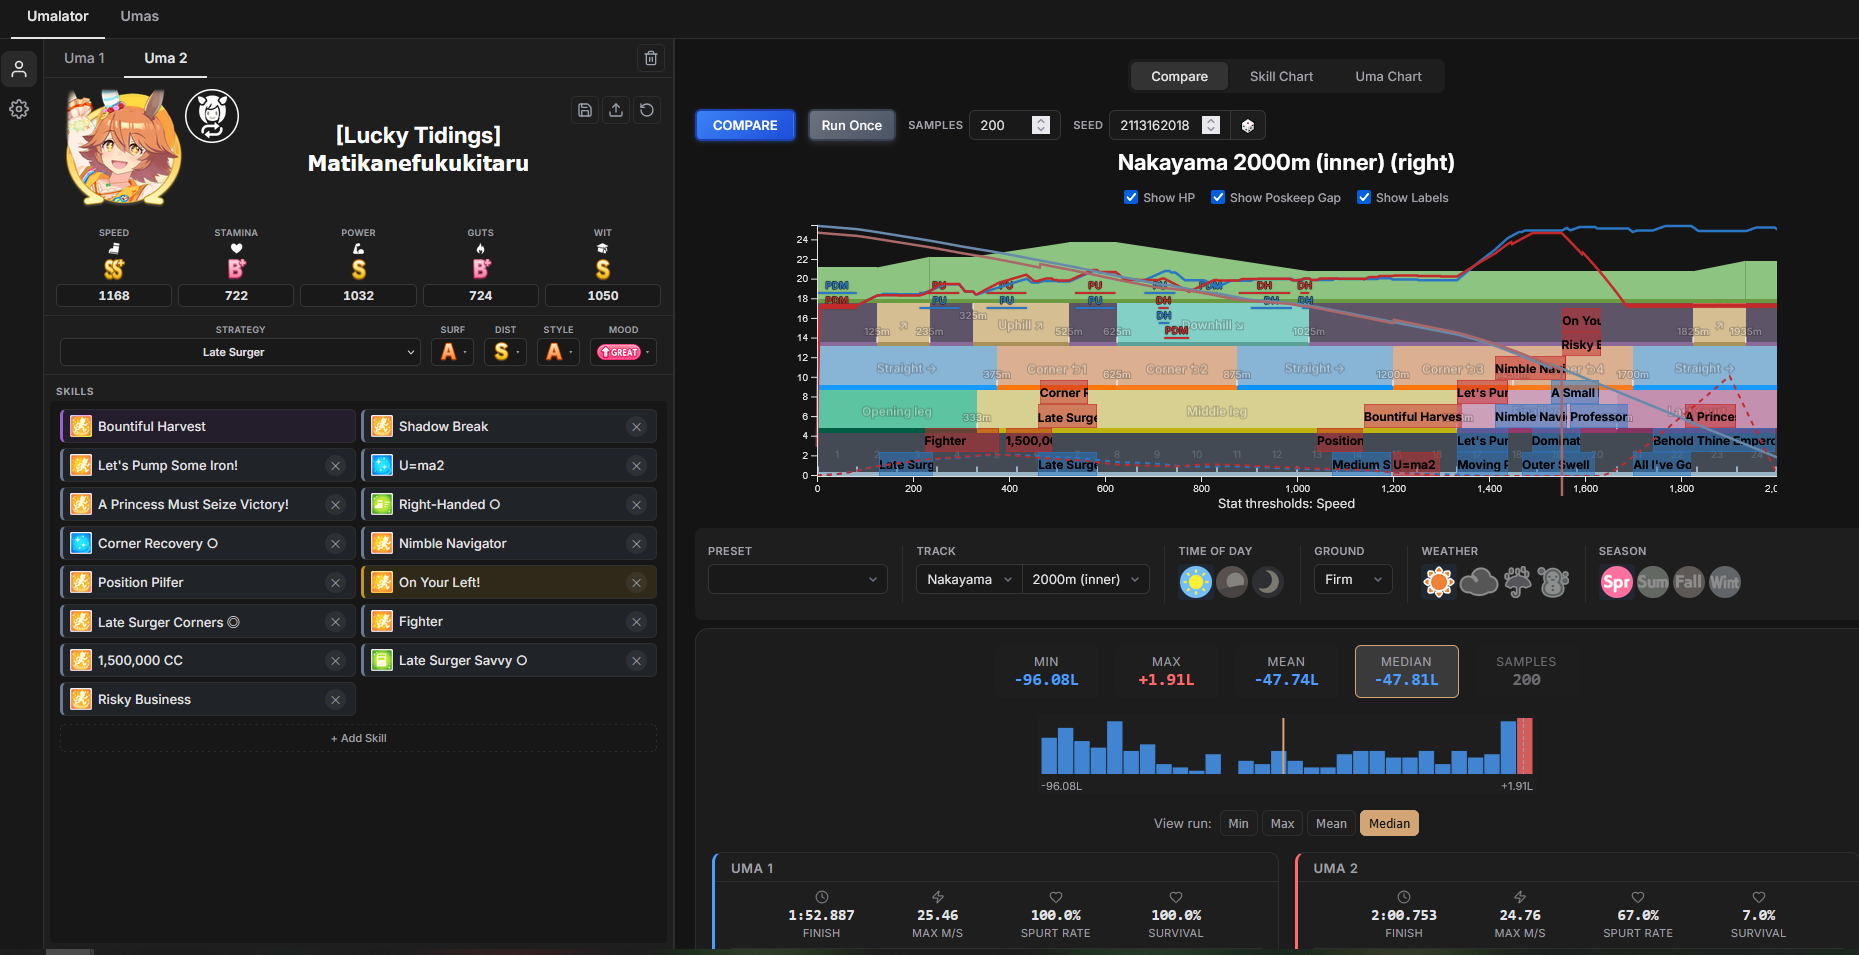The height and width of the screenshot is (955, 1859).
Task: Switch to the Skill Chart tab
Action: point(1281,76)
